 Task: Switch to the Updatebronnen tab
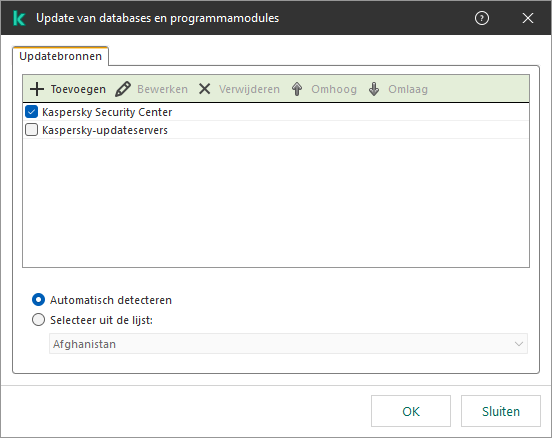[60, 56]
